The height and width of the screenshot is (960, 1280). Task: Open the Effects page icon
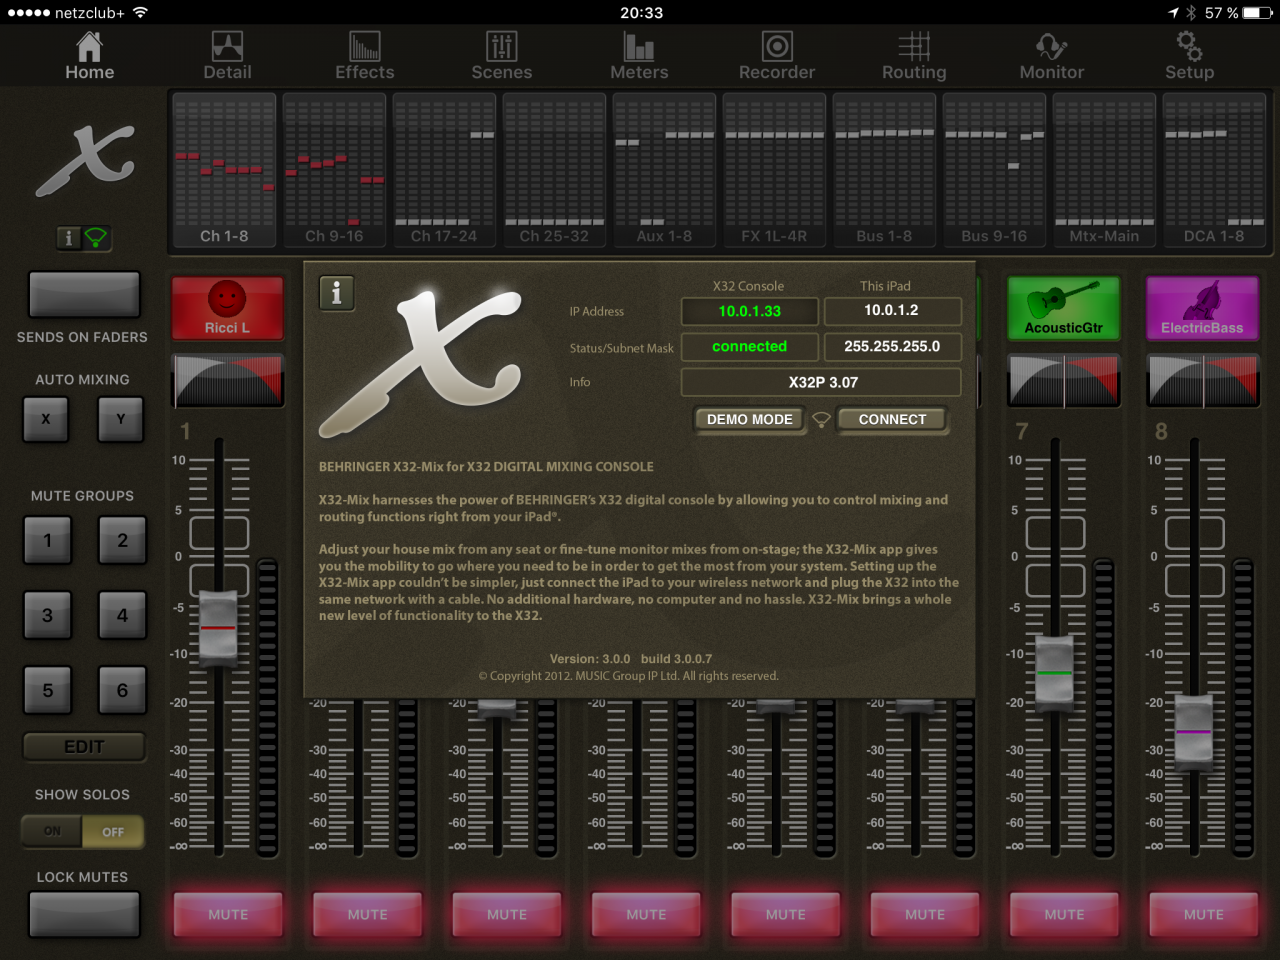[x=364, y=47]
